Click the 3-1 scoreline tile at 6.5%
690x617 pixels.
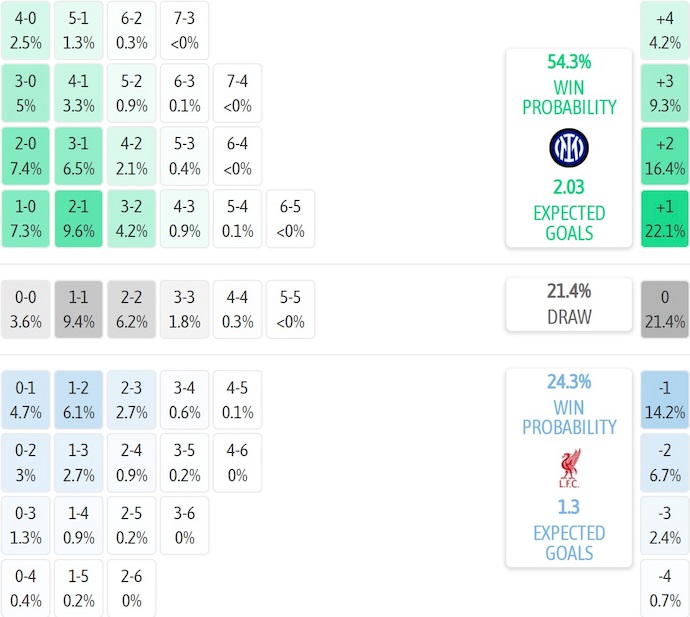pos(79,155)
